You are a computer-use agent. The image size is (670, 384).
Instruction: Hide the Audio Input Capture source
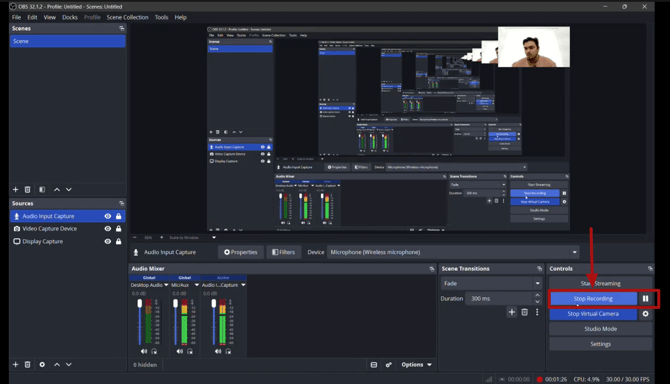(108, 216)
